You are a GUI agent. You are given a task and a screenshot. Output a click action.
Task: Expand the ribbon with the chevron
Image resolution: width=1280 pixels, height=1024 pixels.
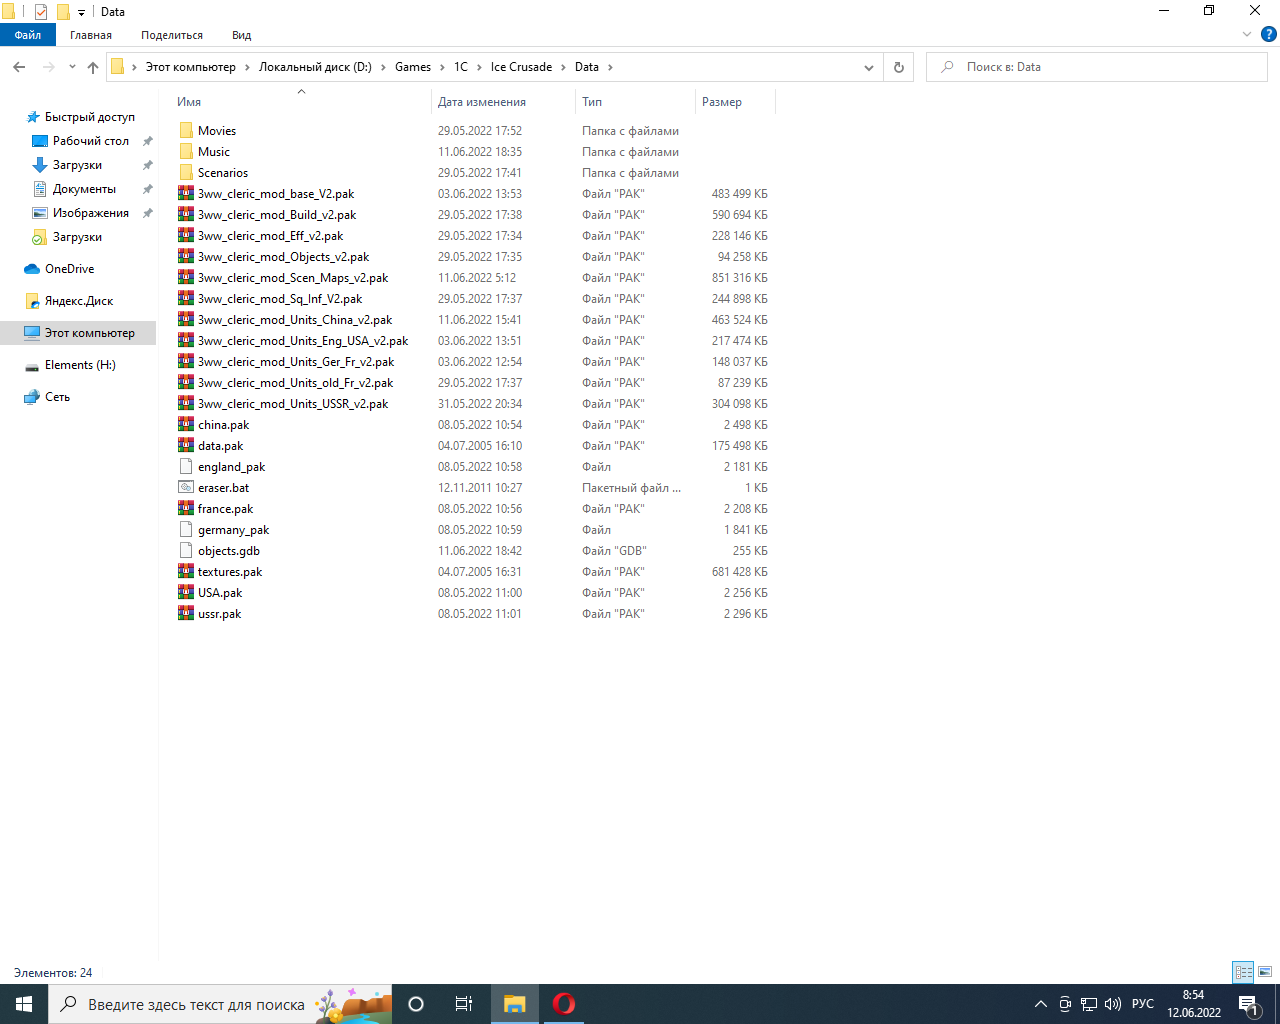tap(1247, 34)
